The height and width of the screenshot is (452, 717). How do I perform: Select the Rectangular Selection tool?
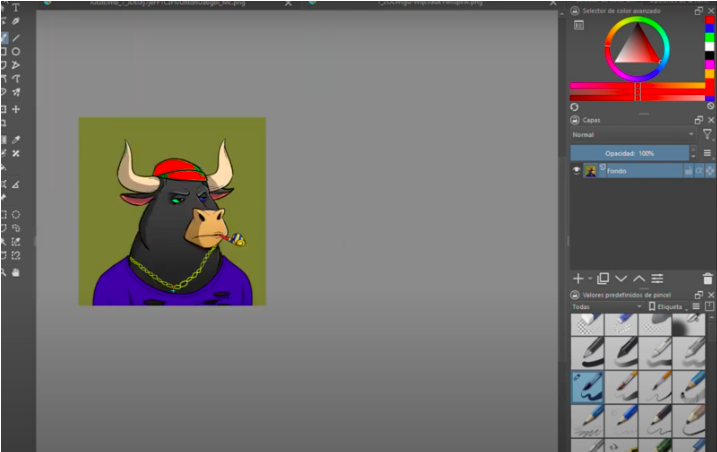3,214
